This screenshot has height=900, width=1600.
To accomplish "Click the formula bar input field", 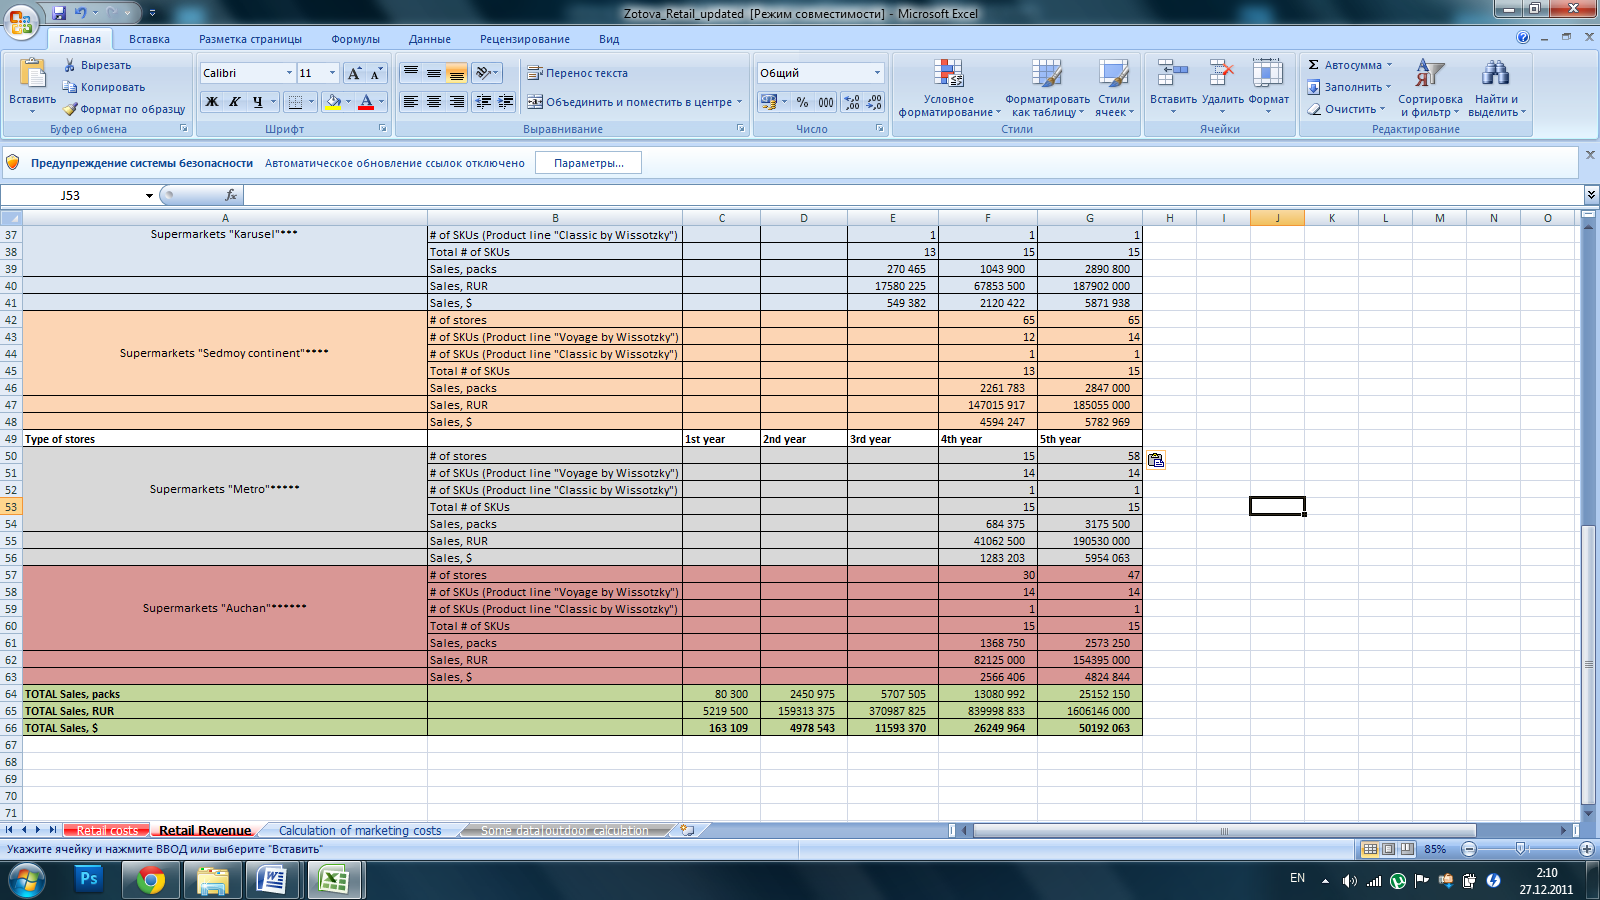I will coord(912,195).
